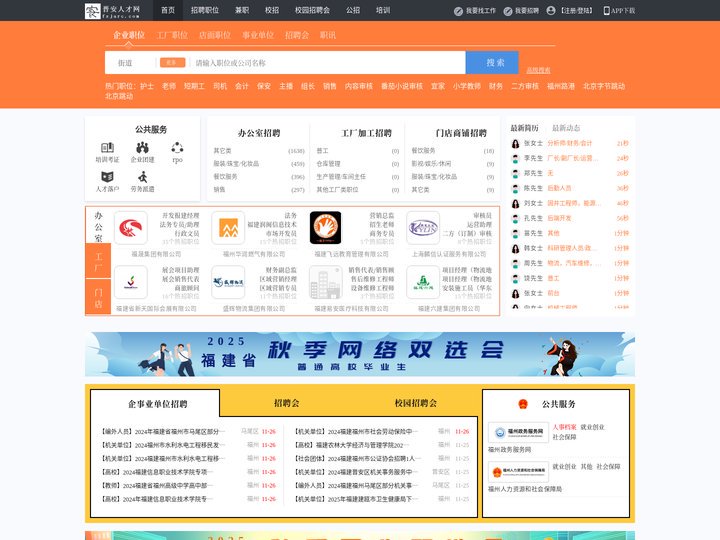The image size is (720, 540).
Task: Open 影视/娱乐/休闲 under 门店商铺招聘
Action: click(431, 163)
